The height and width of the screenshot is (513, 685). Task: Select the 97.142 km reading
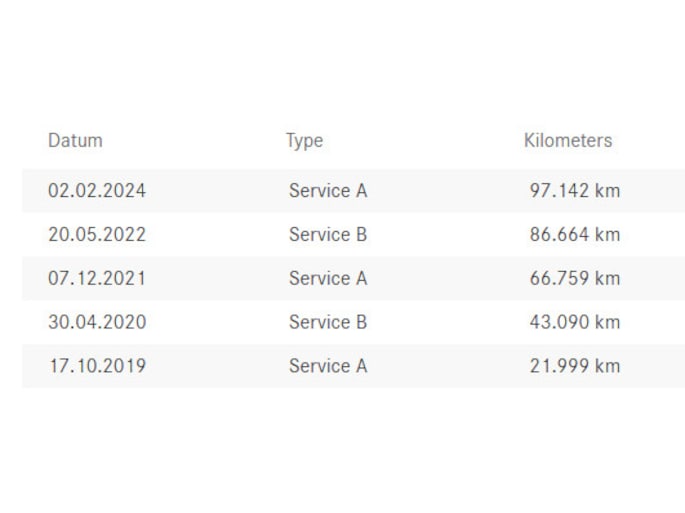(x=575, y=191)
